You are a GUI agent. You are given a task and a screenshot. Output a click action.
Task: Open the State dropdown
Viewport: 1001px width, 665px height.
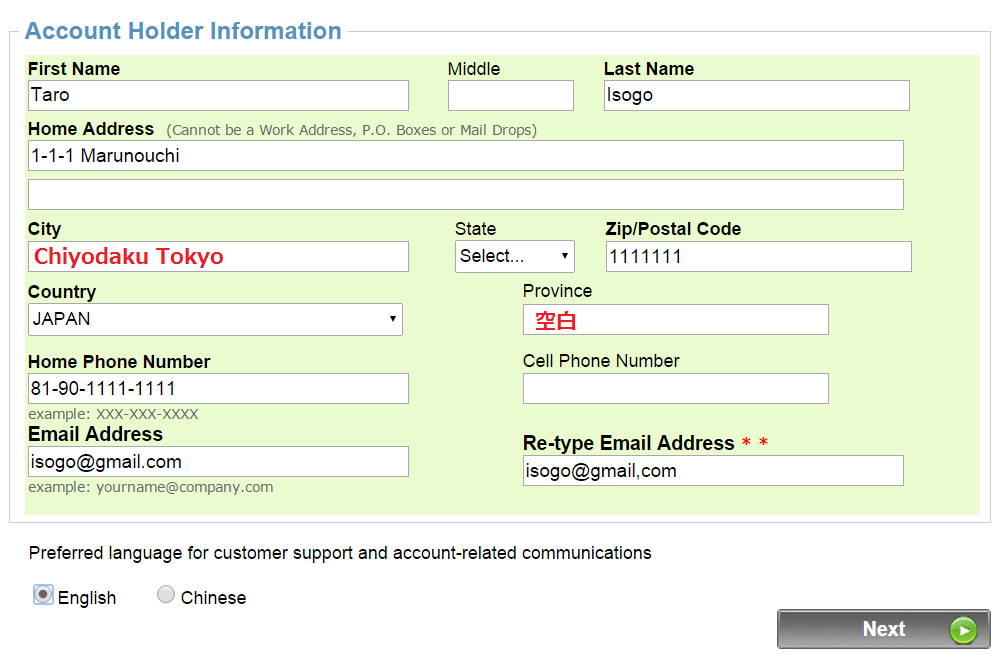click(514, 256)
